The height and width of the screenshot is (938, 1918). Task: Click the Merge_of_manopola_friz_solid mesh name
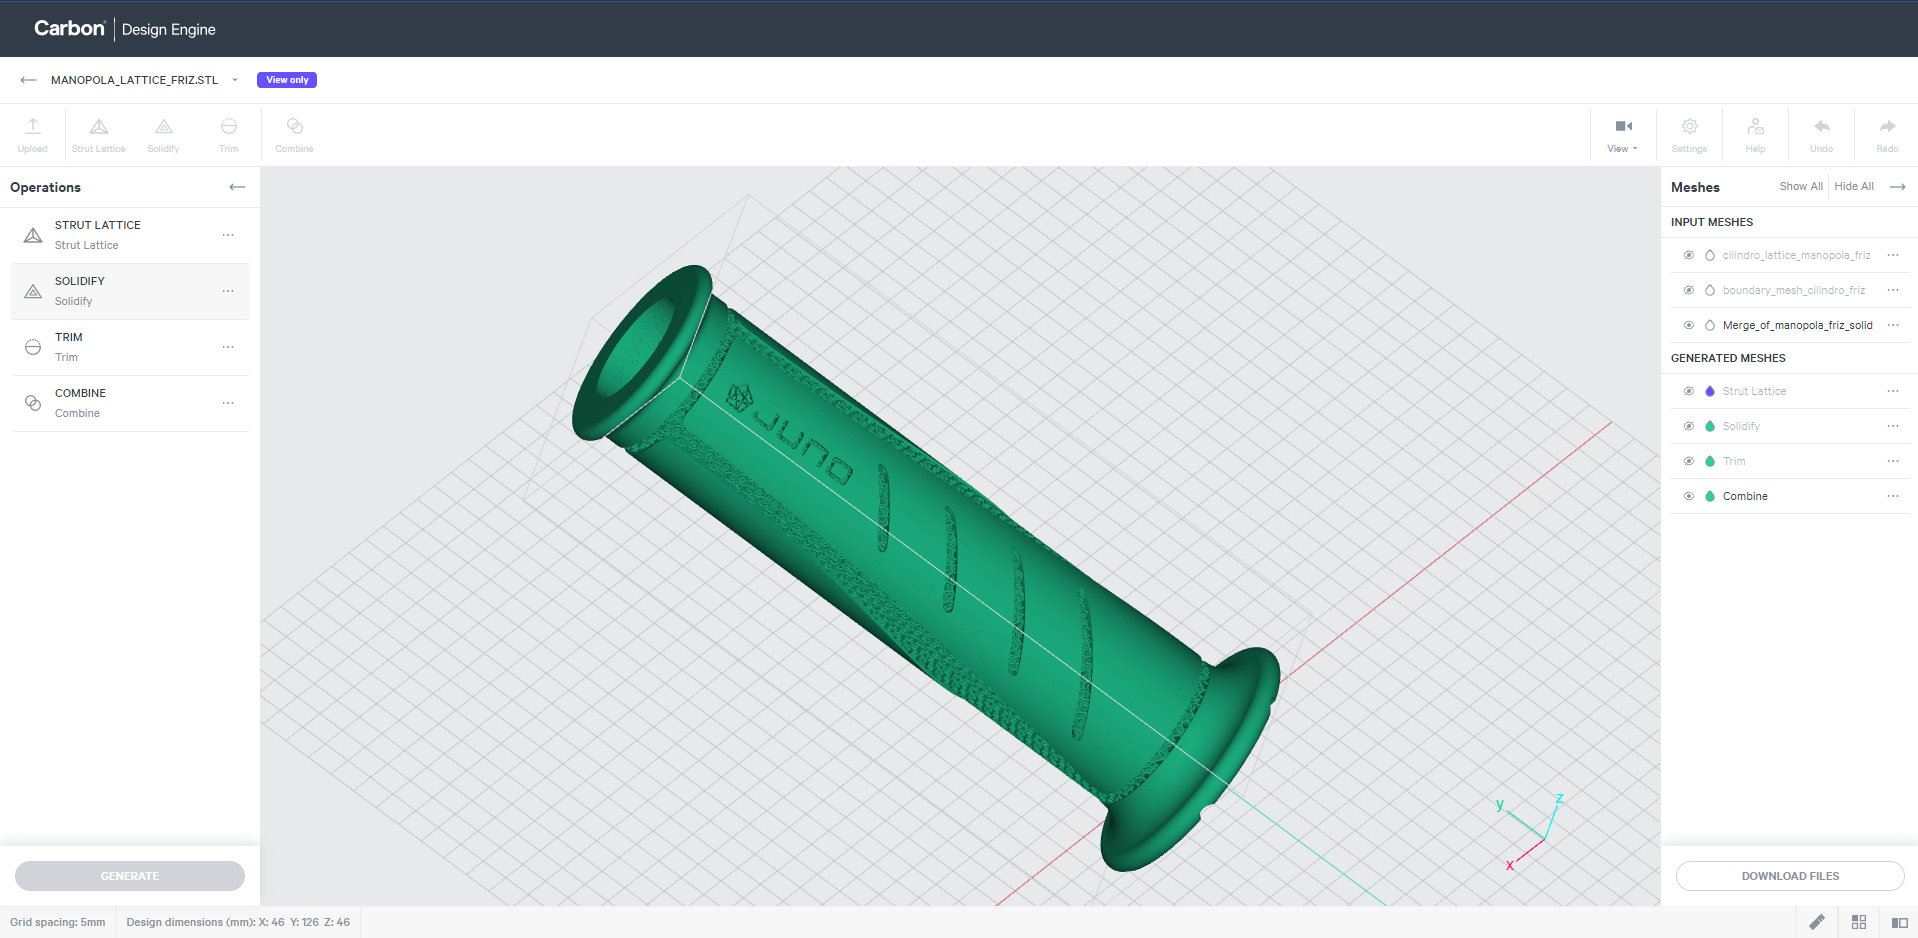(x=1797, y=325)
